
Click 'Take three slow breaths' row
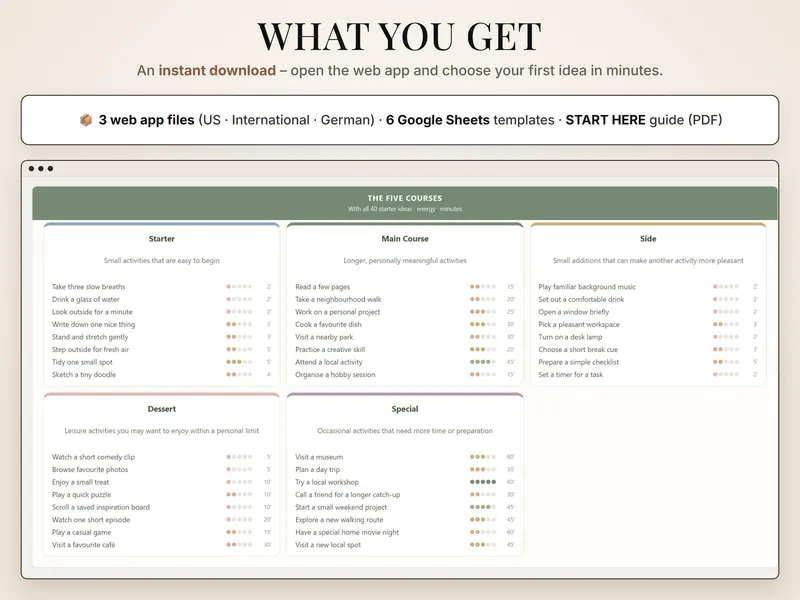coord(162,287)
